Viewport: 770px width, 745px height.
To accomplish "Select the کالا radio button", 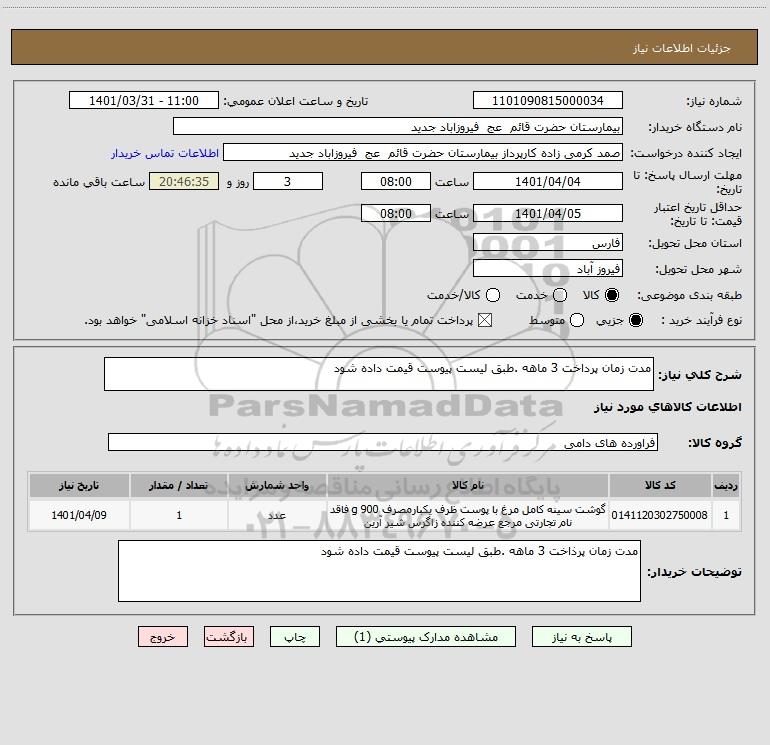I will [x=612, y=295].
